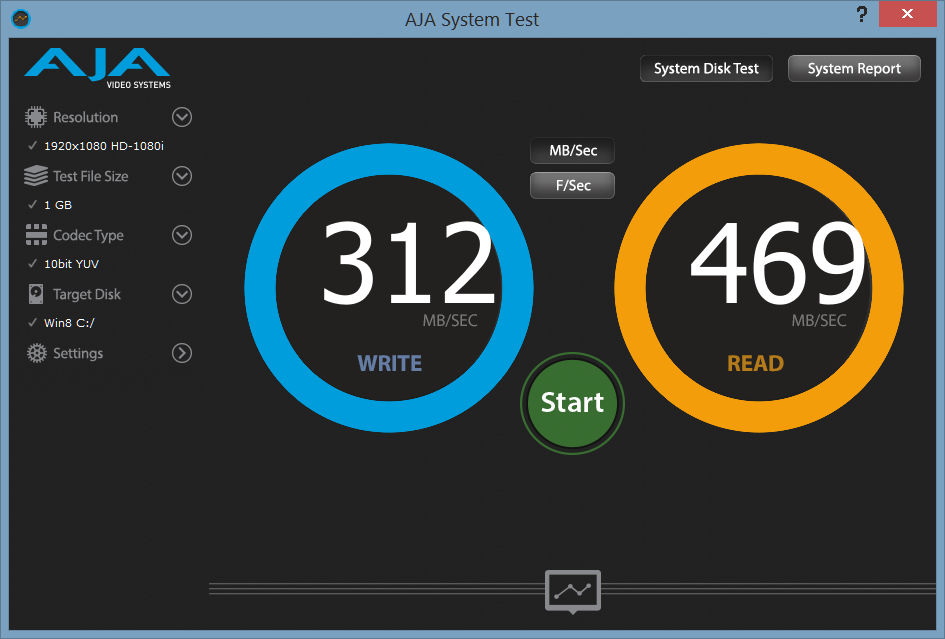Open the Settings panel arrow
This screenshot has width=945, height=639.
point(182,353)
